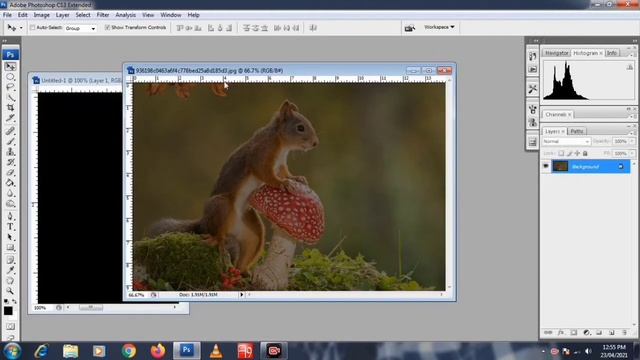This screenshot has height=360, width=640.
Task: Click the Untitled-1 window scrollbar thumb
Action: click(91, 307)
